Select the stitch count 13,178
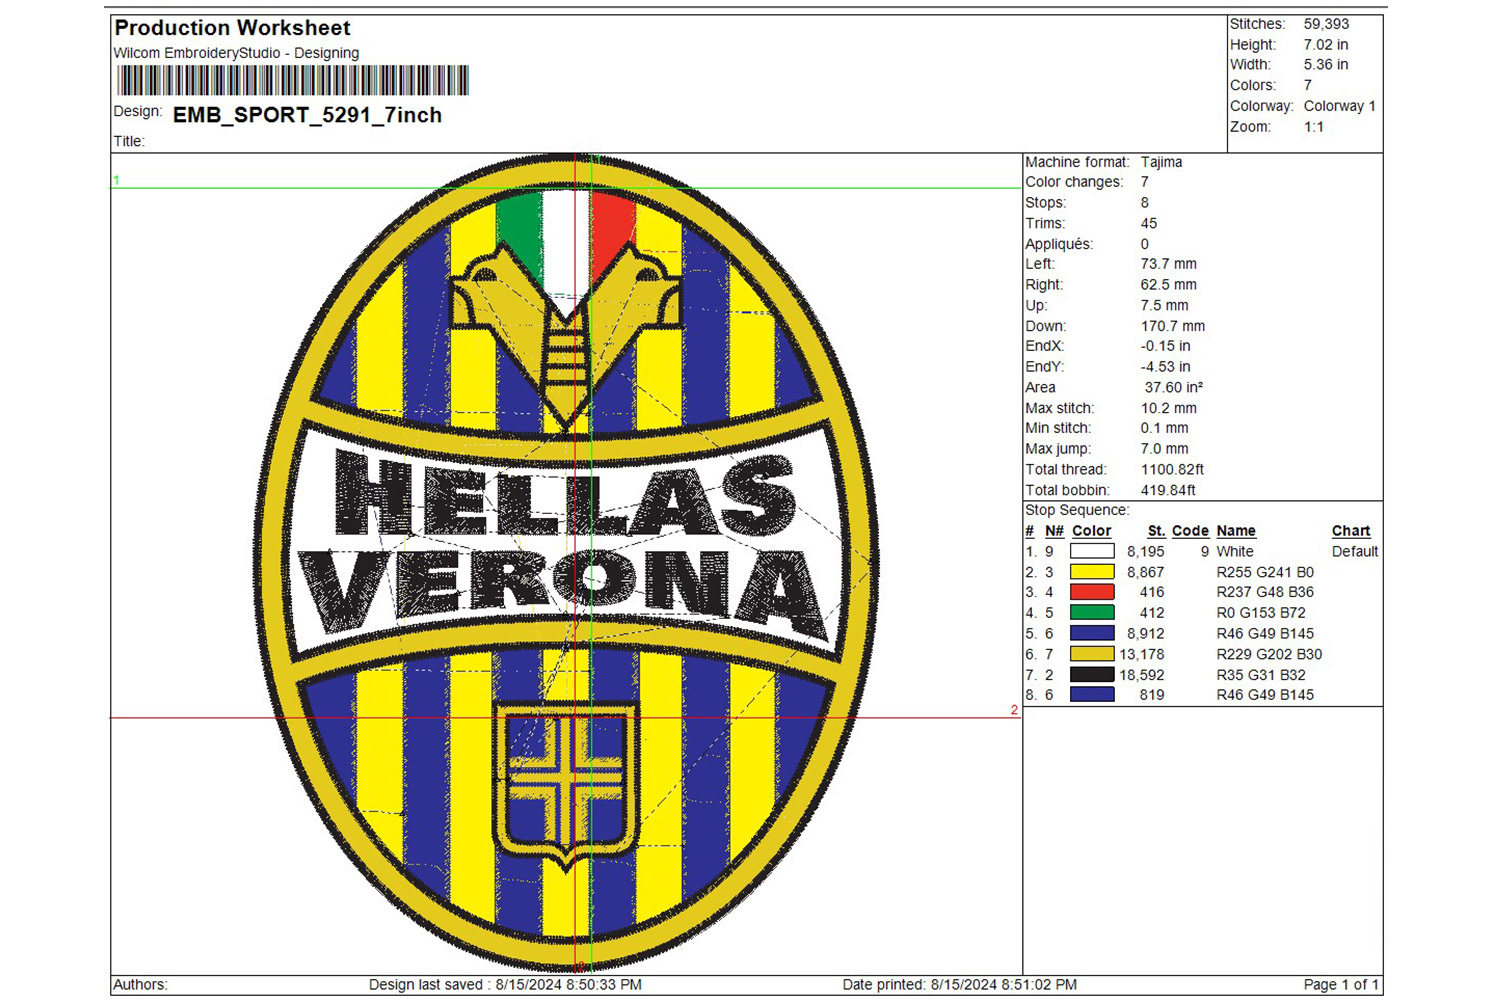Image resolution: width=1502 pixels, height=1000 pixels. coord(1142,654)
